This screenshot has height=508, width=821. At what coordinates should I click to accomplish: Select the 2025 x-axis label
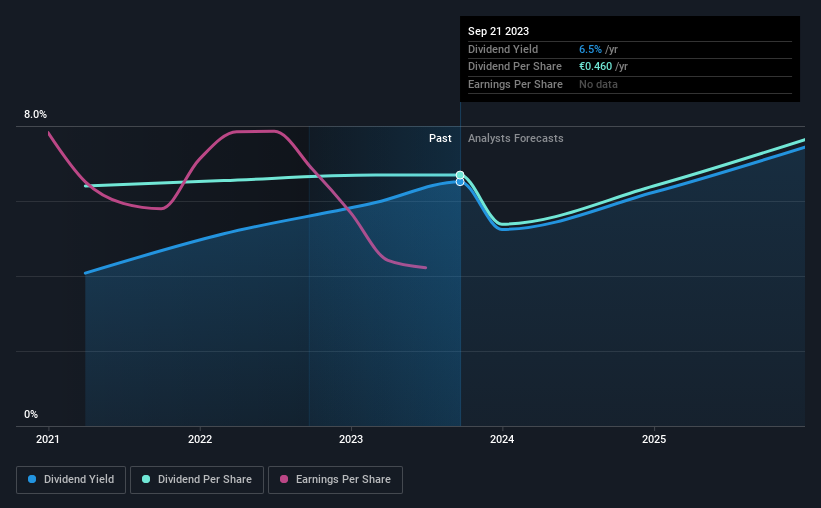click(654, 439)
